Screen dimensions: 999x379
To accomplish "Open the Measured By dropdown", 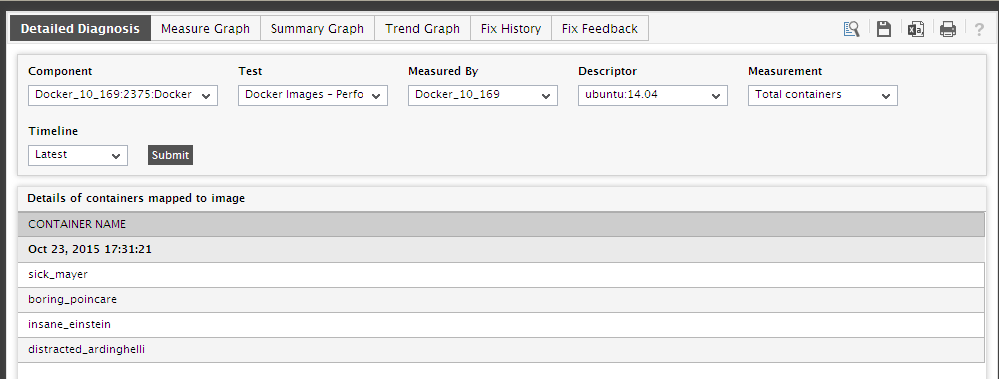I will click(483, 95).
